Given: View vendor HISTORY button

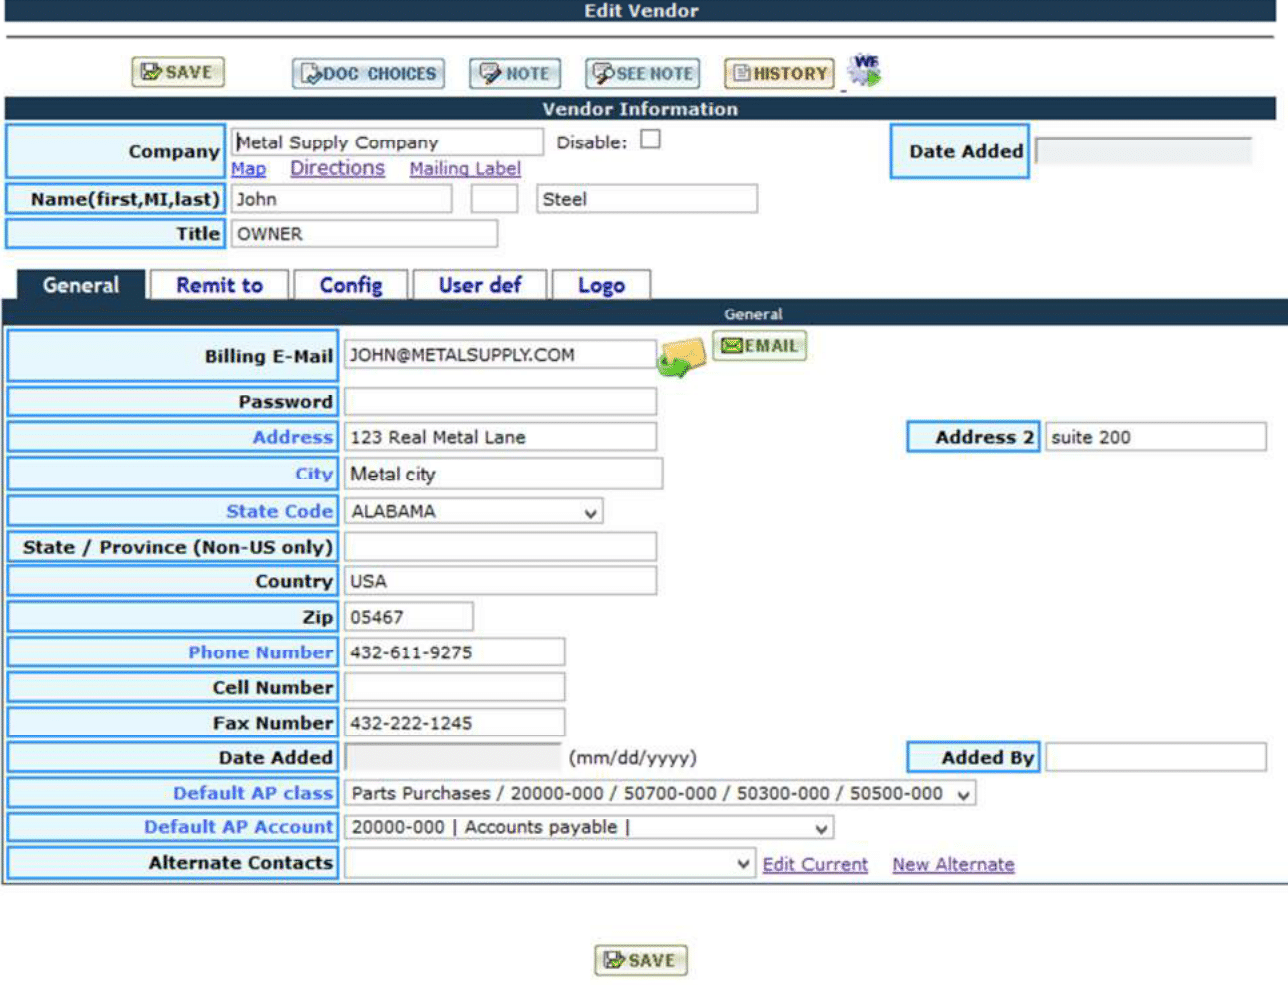Looking at the screenshot, I should pyautogui.click(x=779, y=74).
